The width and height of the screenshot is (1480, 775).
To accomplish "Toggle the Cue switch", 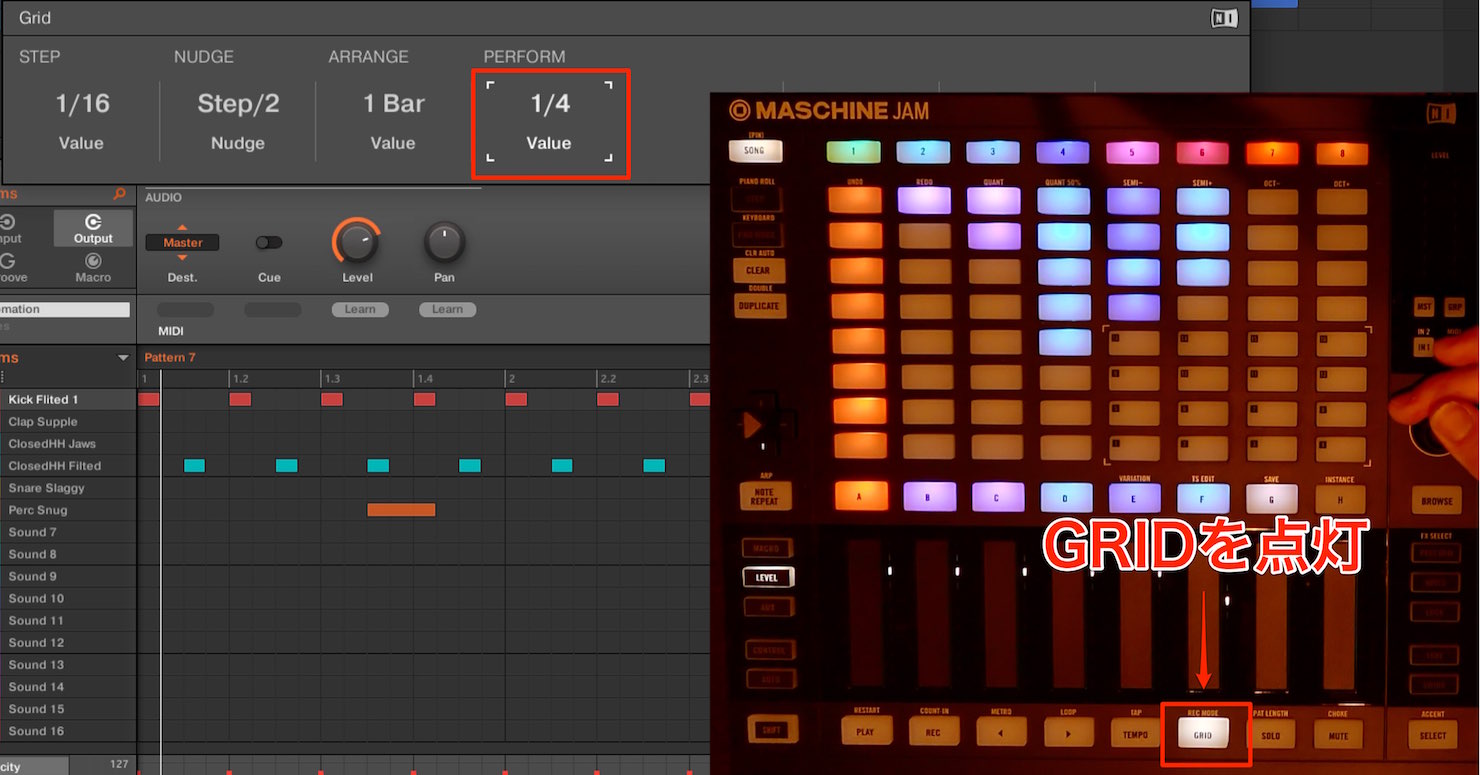I will (269, 243).
